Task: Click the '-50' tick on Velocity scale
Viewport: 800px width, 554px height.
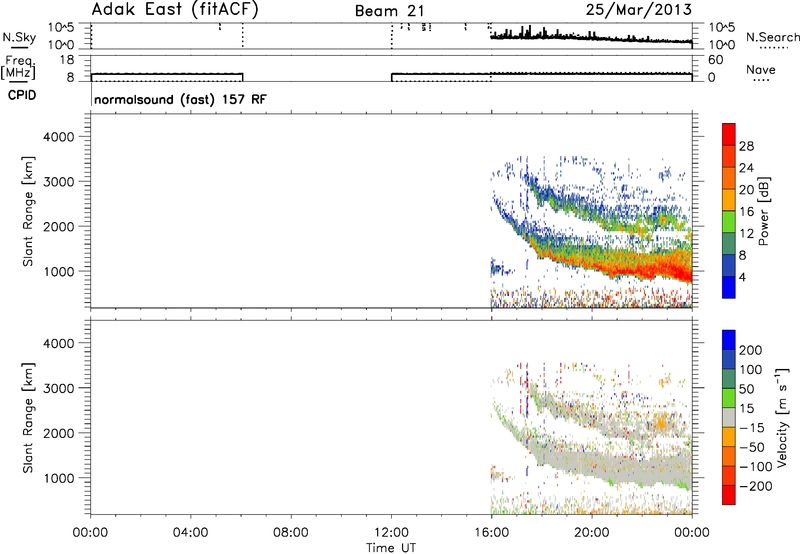Action: 752,447
